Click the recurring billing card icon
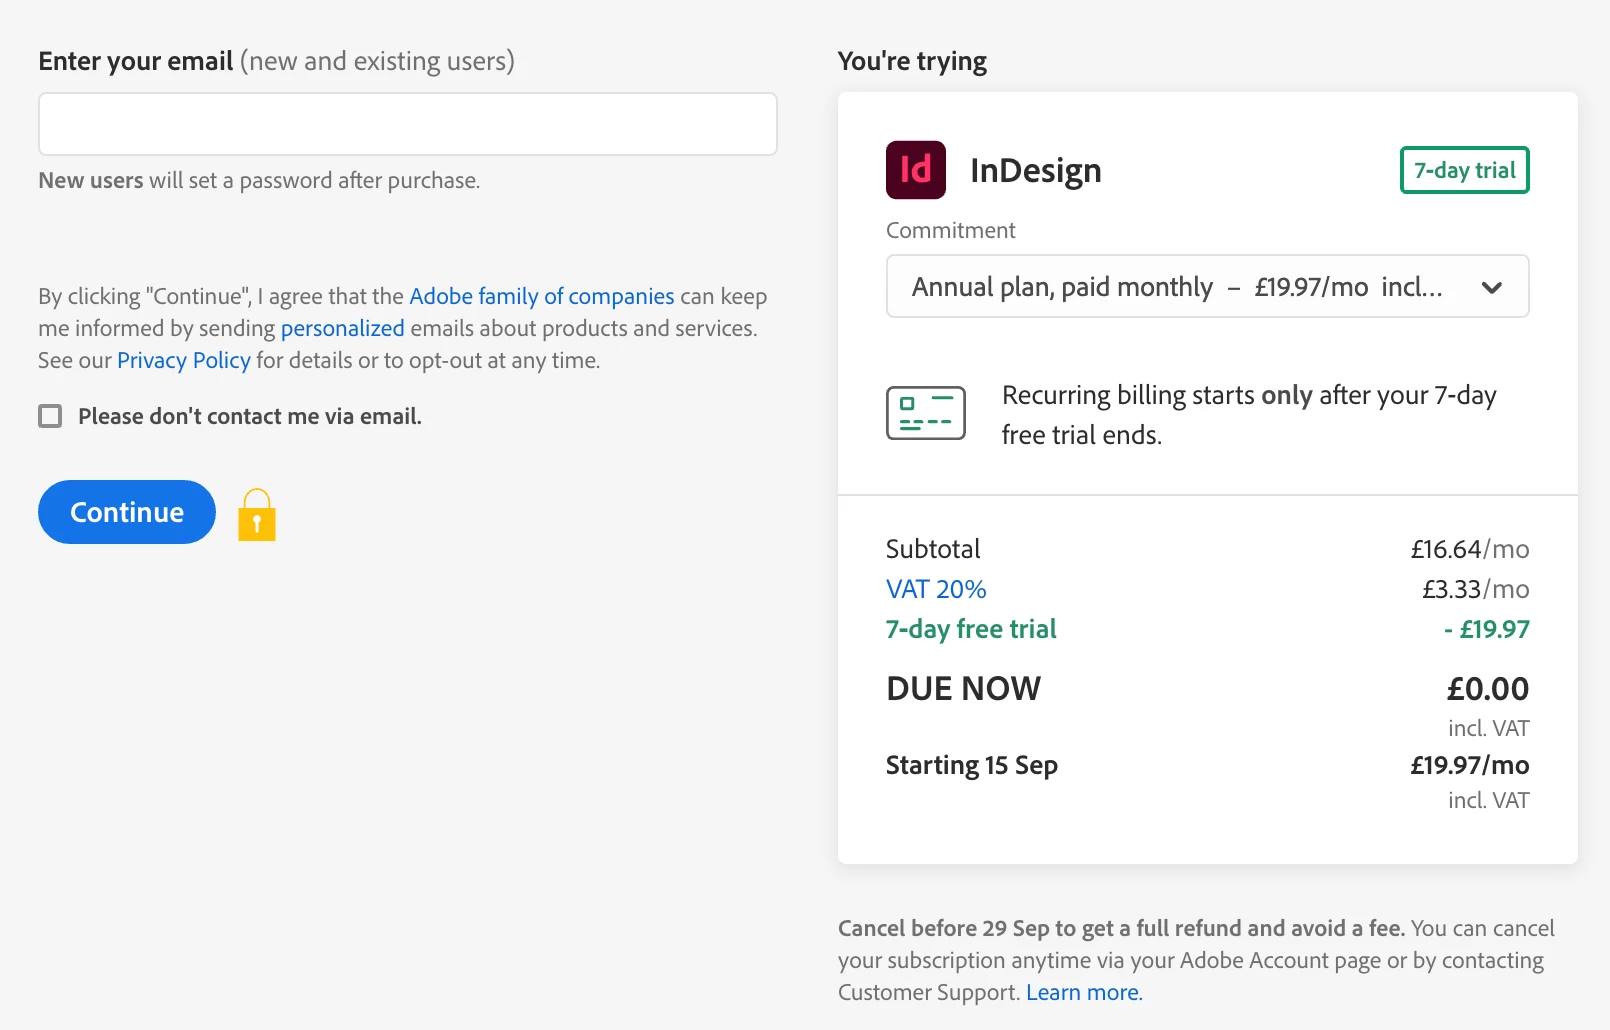The image size is (1610, 1030). click(925, 413)
